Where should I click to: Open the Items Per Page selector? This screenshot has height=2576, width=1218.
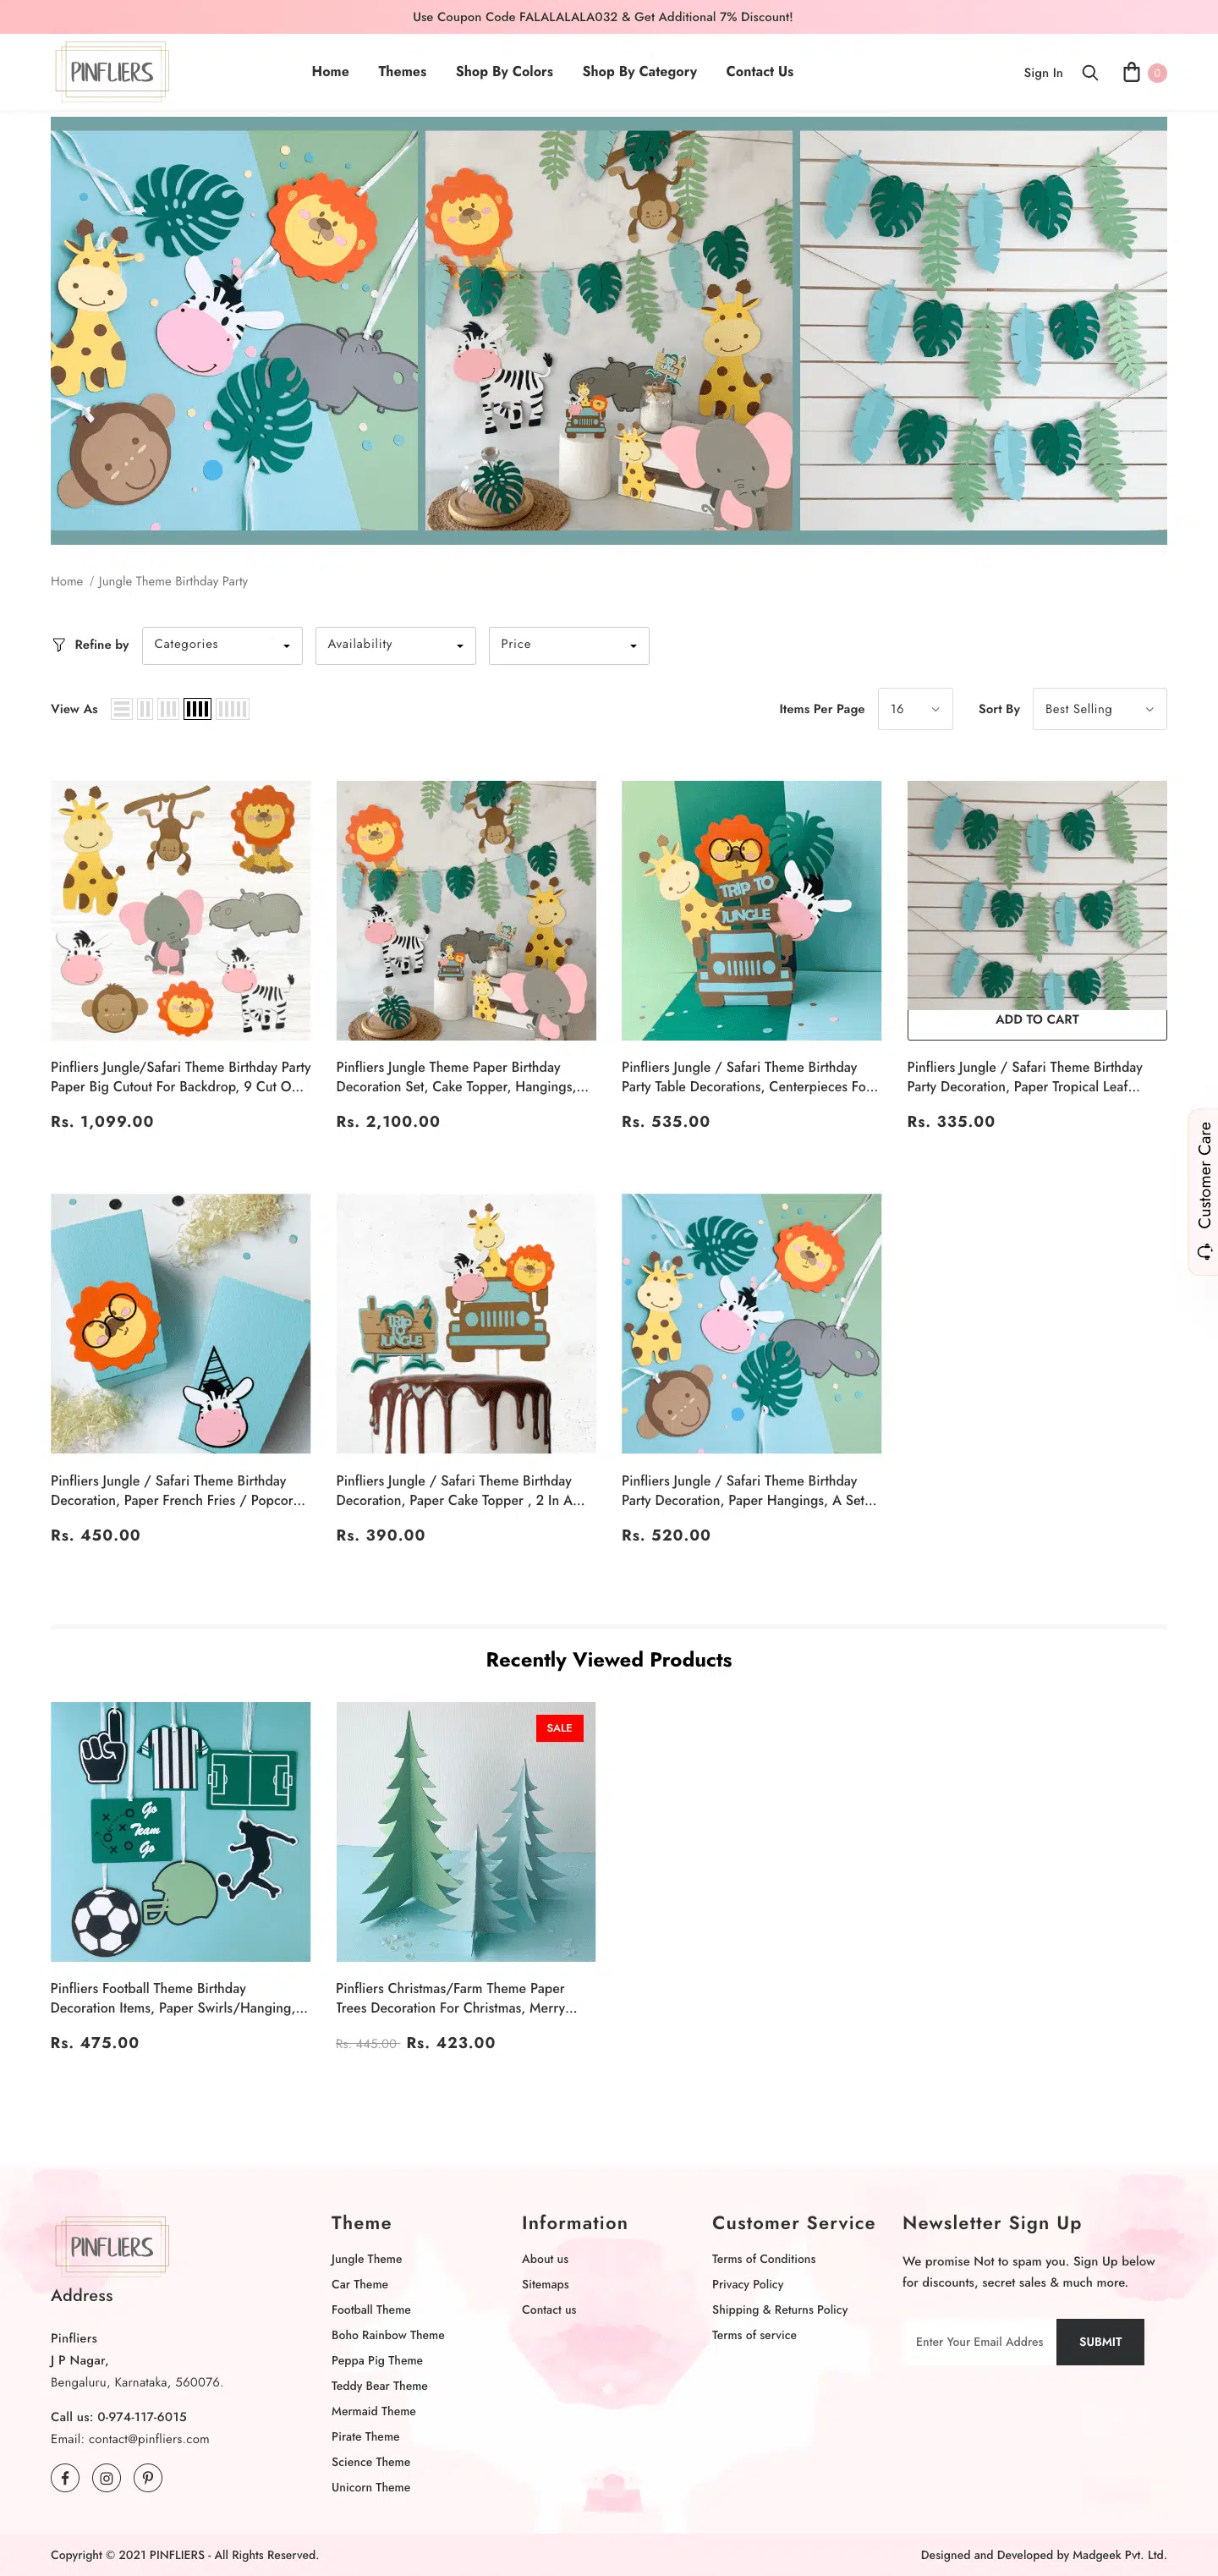(915, 709)
